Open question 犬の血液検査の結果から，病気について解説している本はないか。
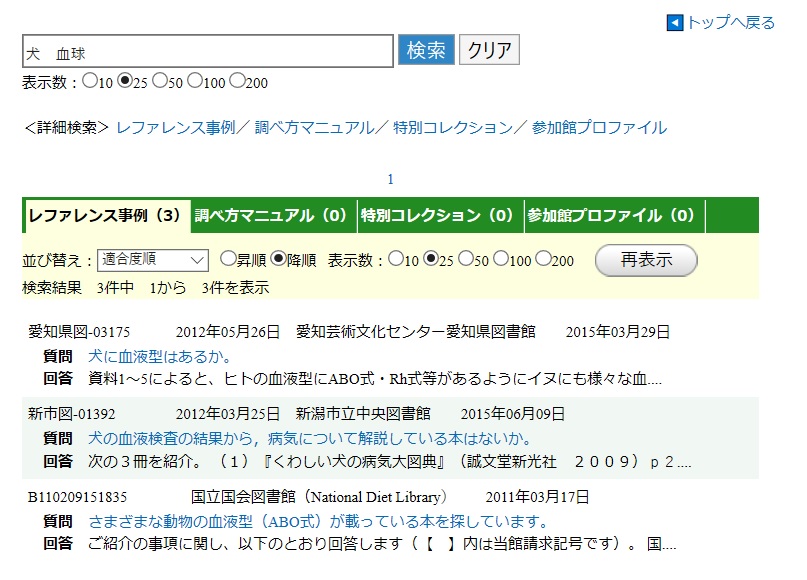Screen dimensions: 807x580 [309, 438]
